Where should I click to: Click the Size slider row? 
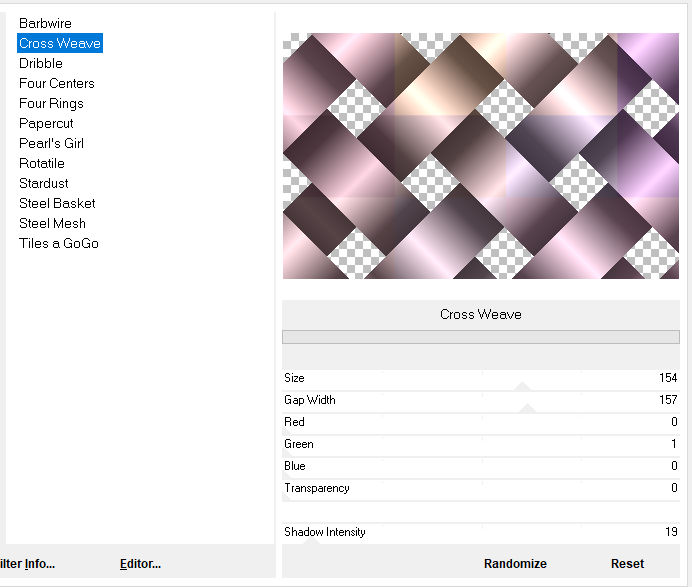(x=480, y=378)
